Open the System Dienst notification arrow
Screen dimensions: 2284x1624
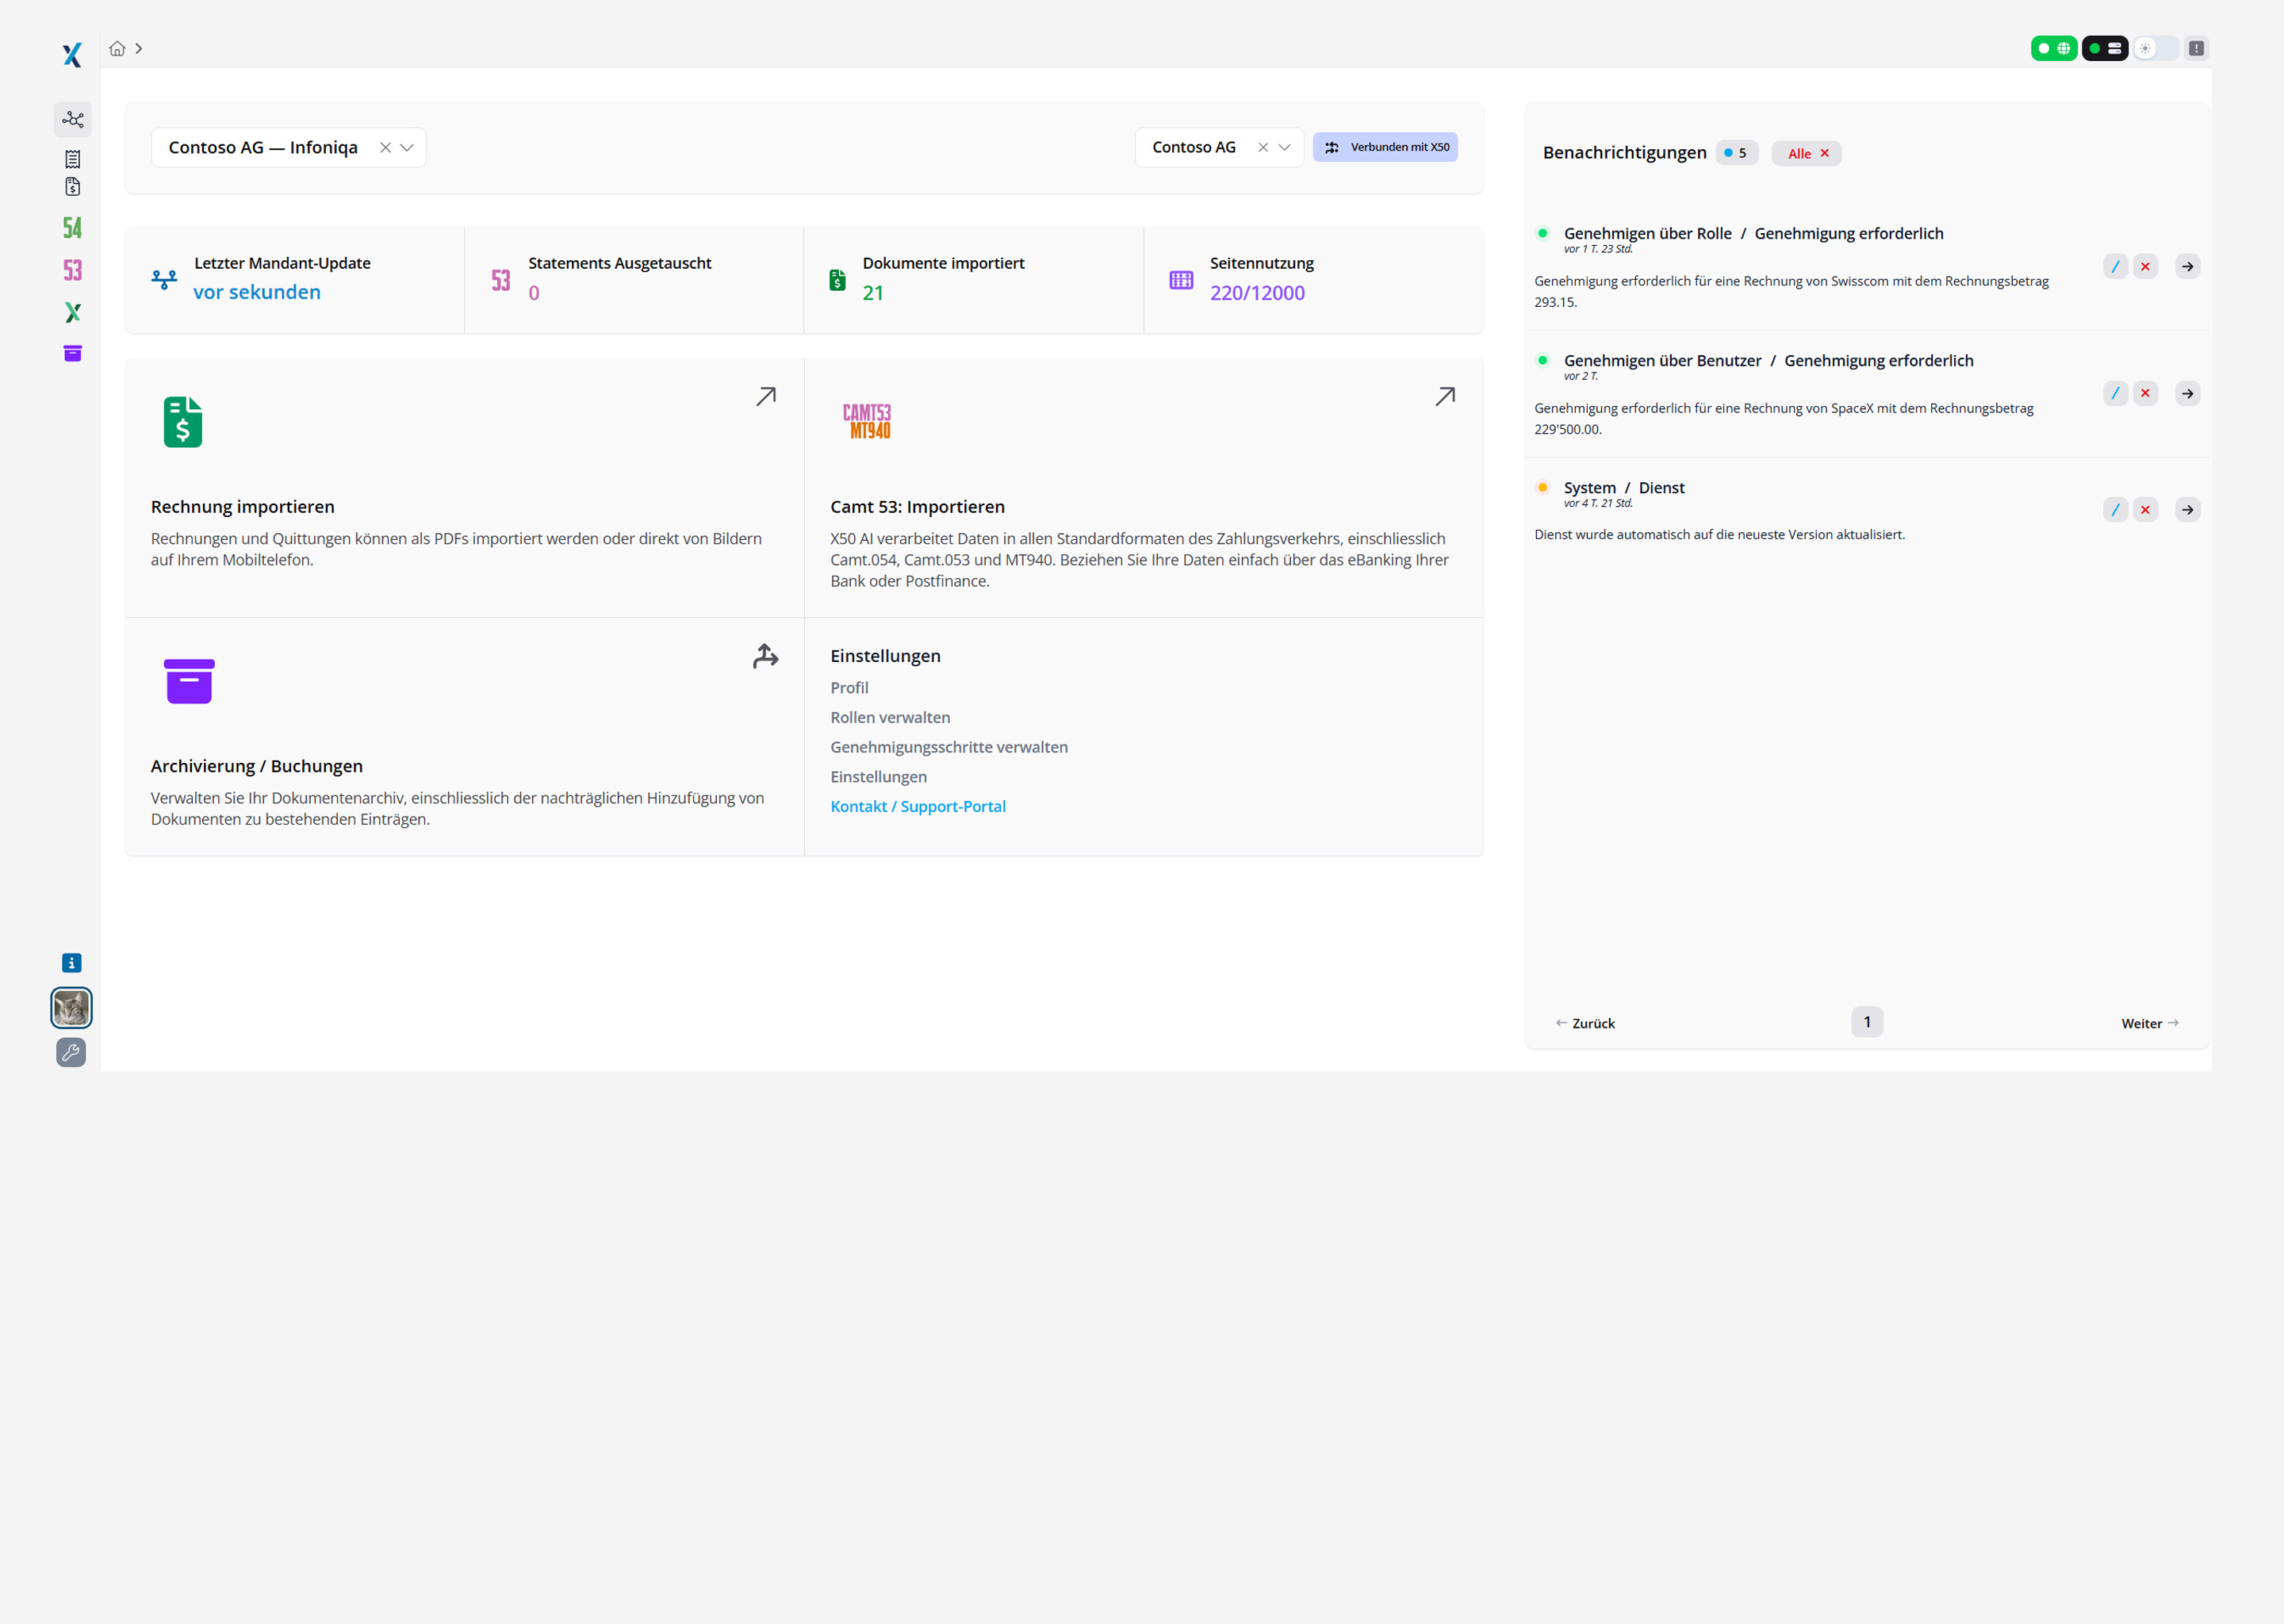(2188, 510)
